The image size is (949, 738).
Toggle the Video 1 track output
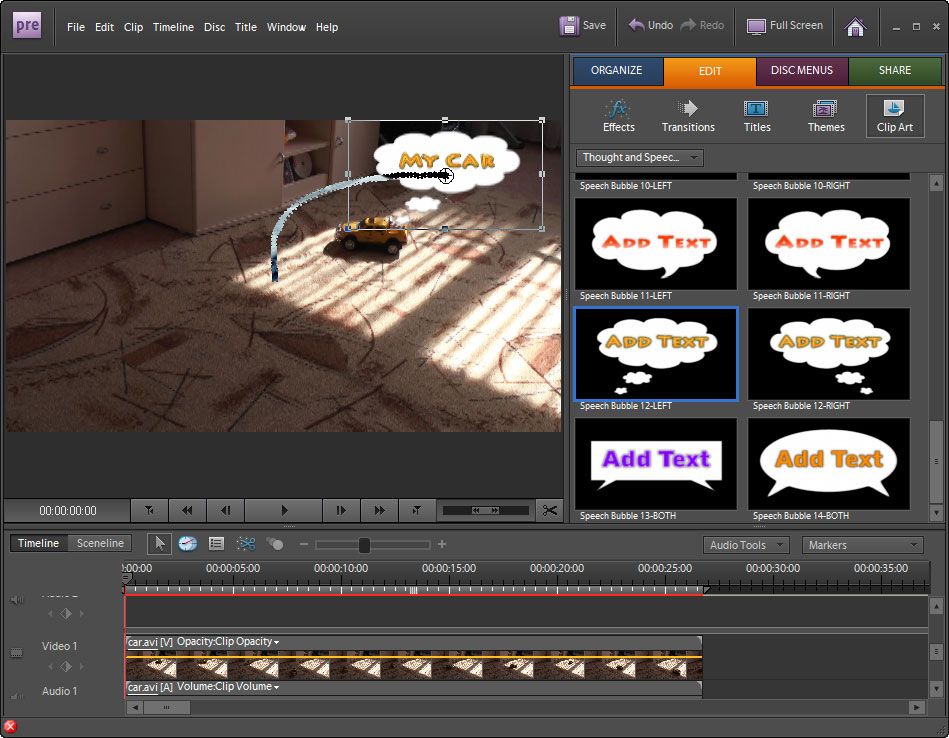click(16, 652)
